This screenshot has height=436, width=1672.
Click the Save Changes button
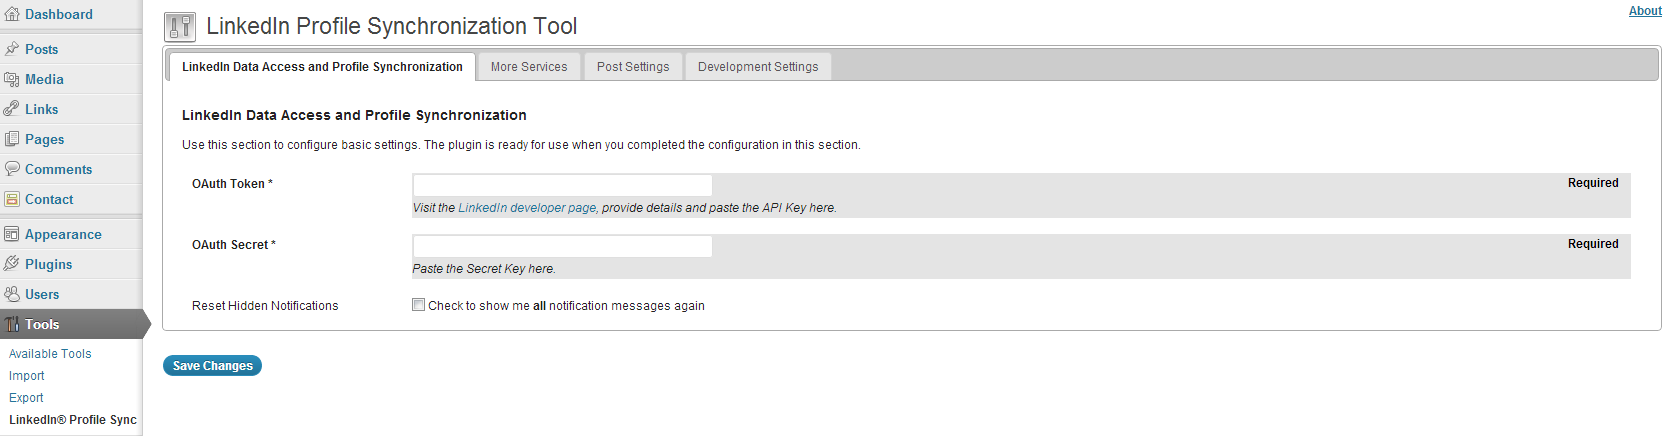[212, 366]
